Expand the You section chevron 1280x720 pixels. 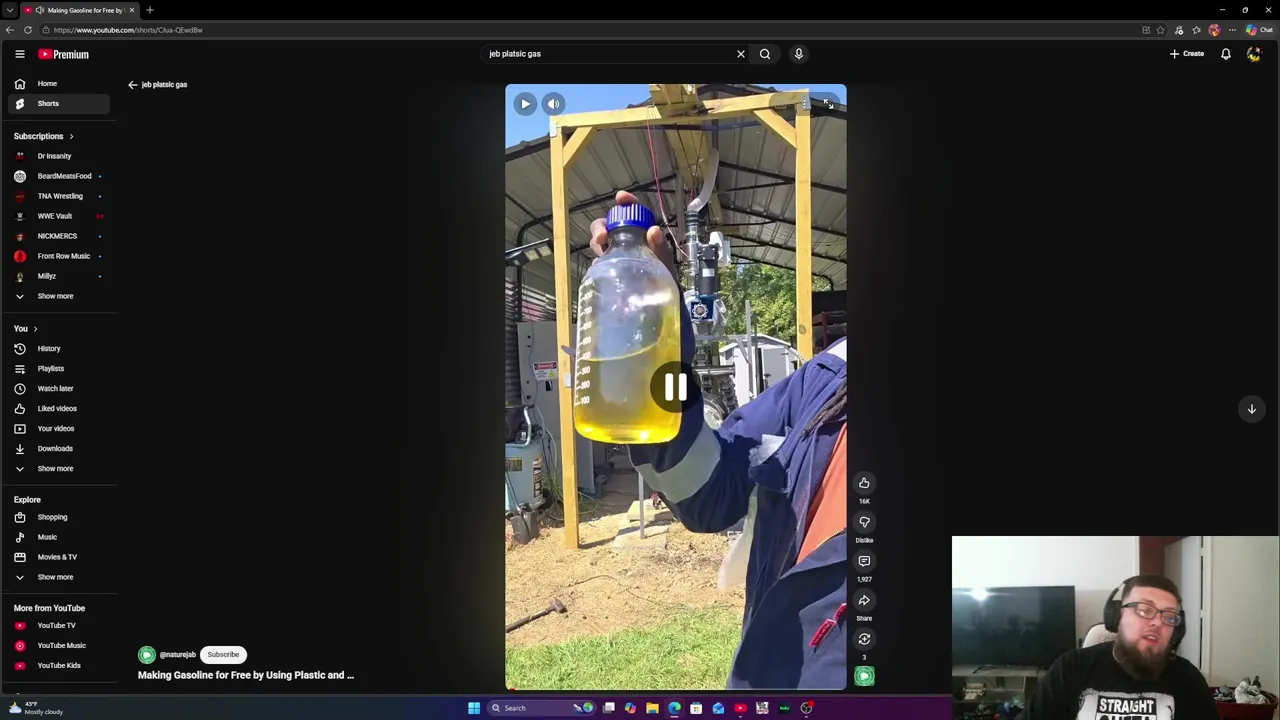(35, 329)
